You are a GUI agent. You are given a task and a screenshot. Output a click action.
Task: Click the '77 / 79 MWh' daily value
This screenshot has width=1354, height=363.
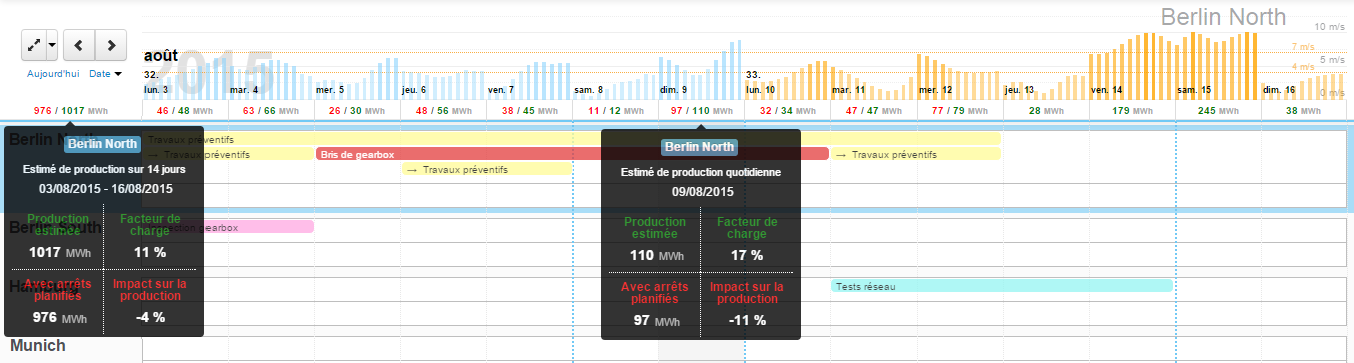click(x=960, y=111)
